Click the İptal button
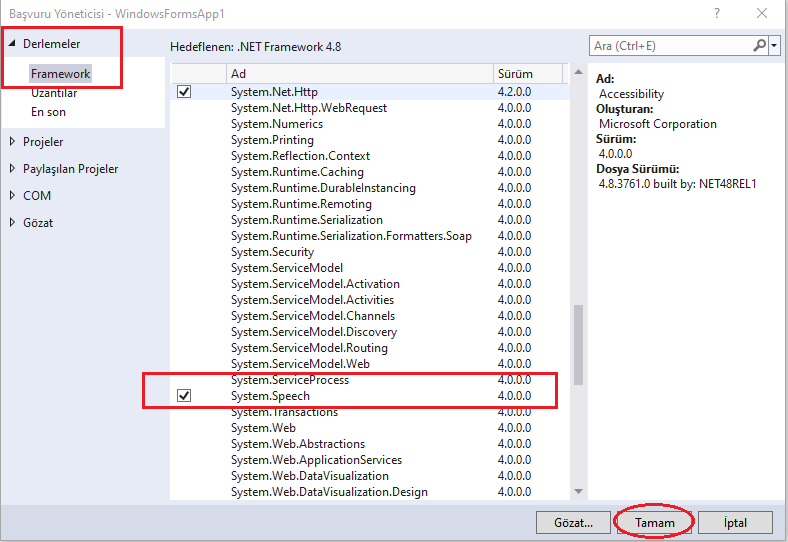This screenshot has width=788, height=542. (x=735, y=523)
